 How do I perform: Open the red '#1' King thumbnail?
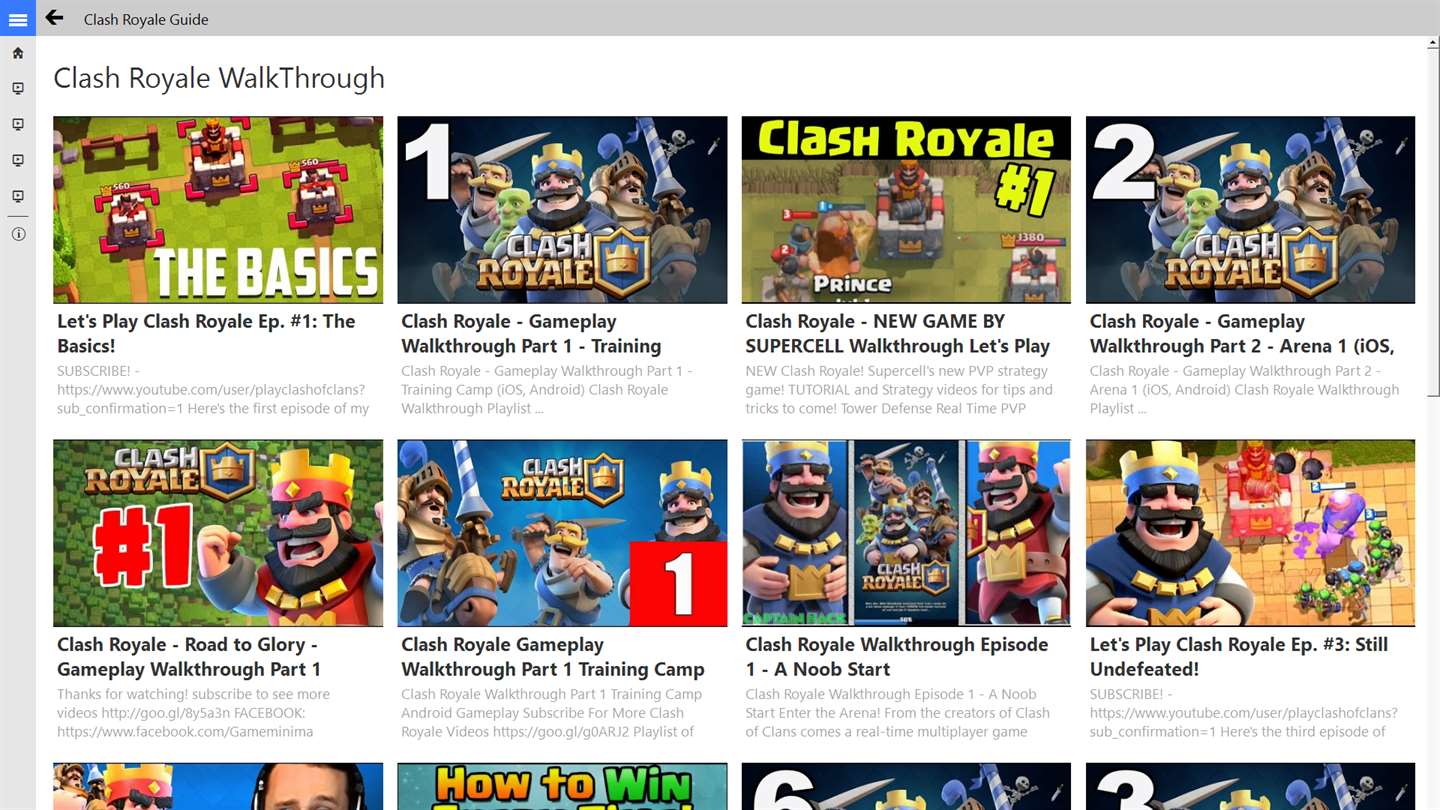click(218, 533)
